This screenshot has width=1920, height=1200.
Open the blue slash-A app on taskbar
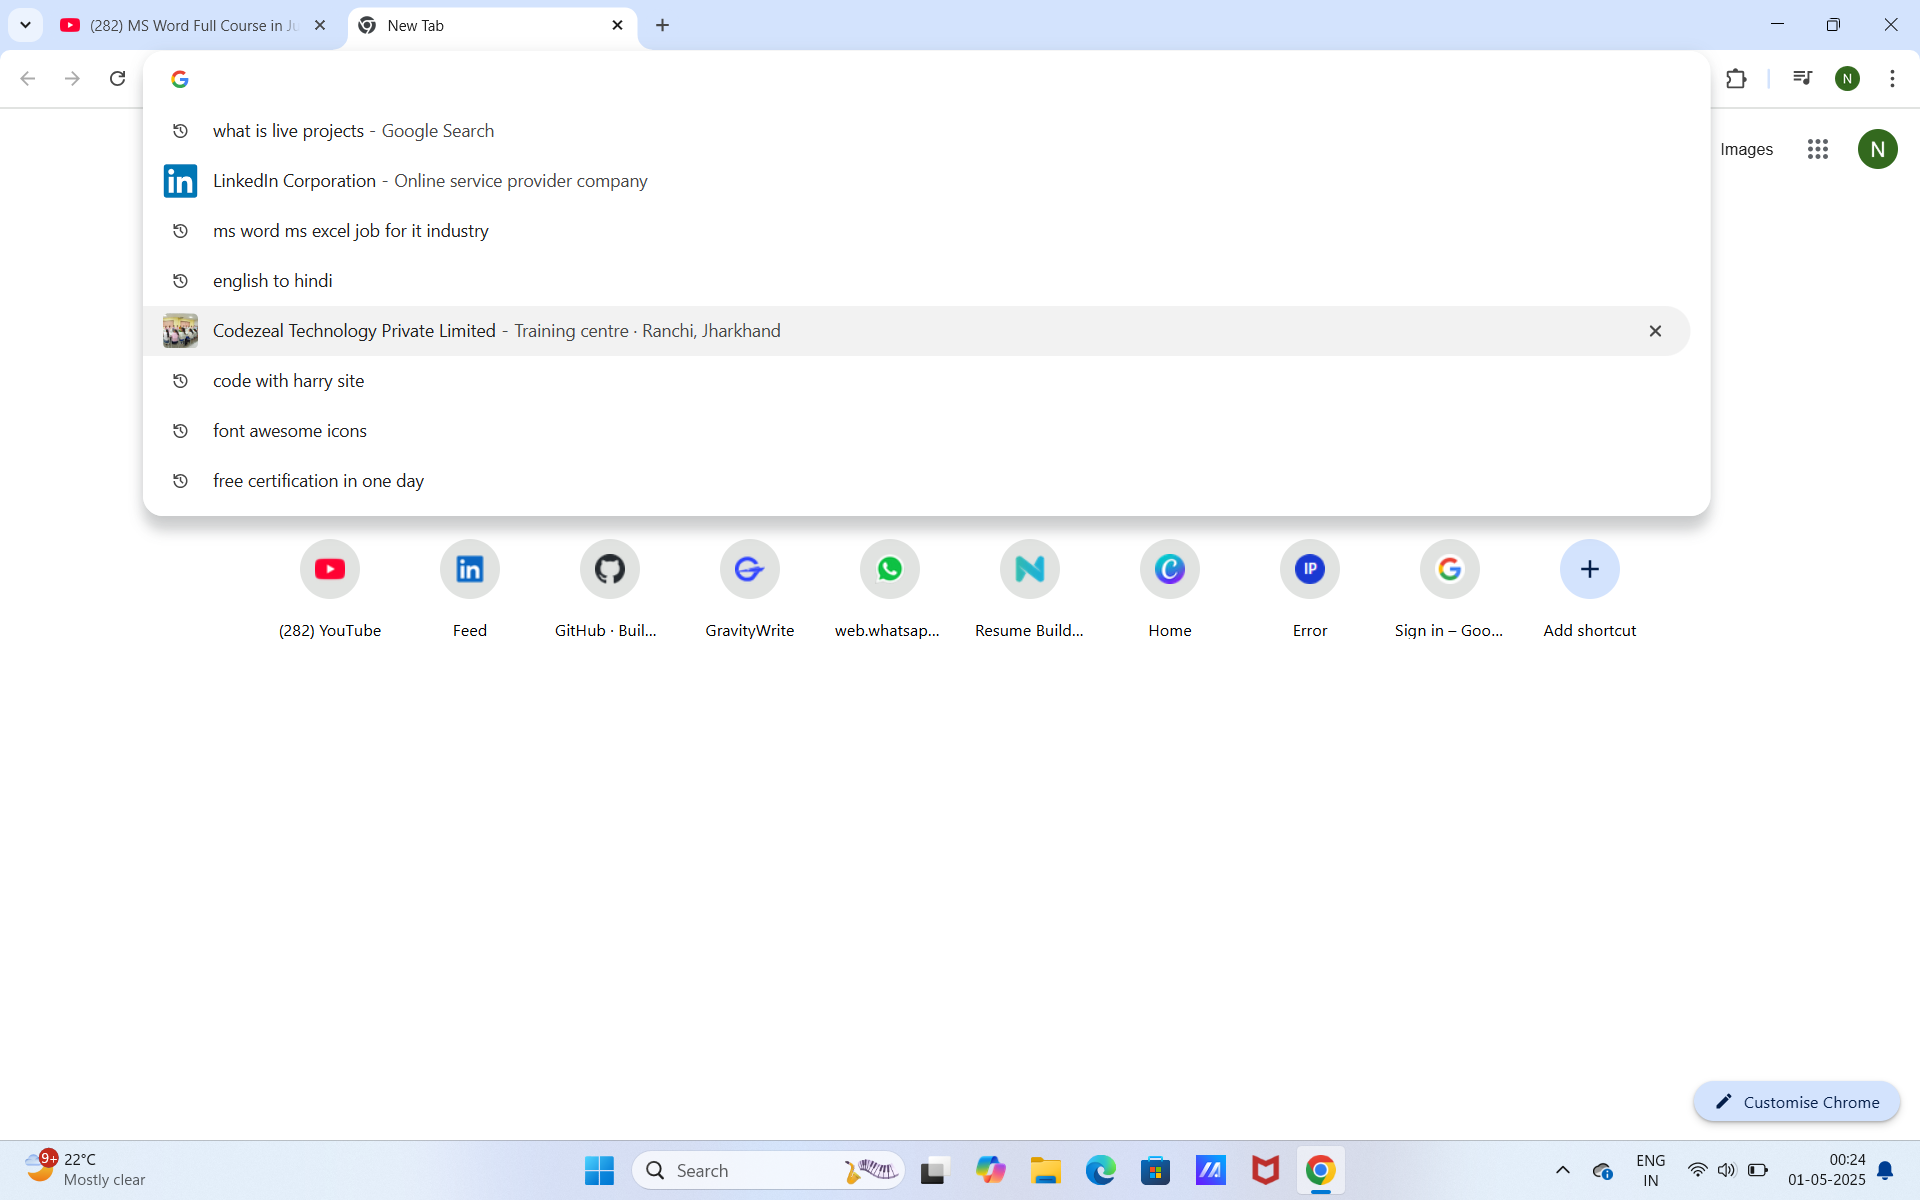point(1210,1170)
